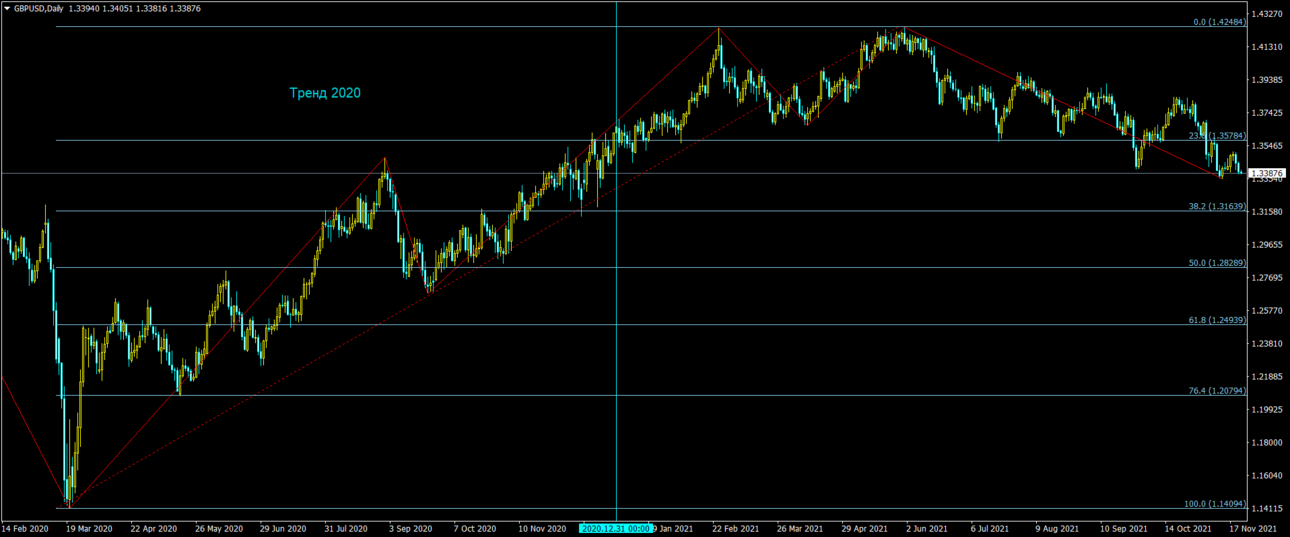
Task: Click the 29 Jun 2020 date on time axis
Action: coord(282,528)
